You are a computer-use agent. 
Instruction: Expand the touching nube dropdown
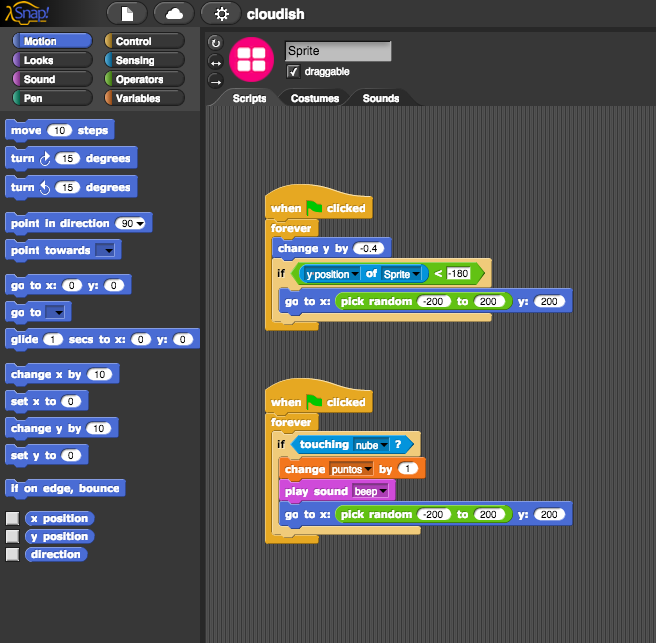pos(383,445)
